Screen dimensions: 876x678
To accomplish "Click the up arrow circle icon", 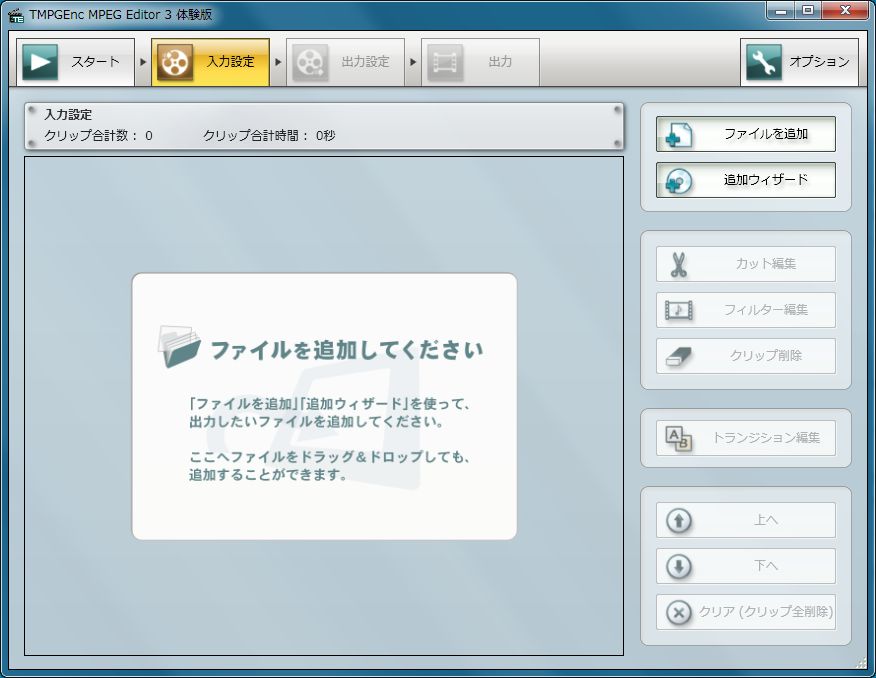I will 679,521.
